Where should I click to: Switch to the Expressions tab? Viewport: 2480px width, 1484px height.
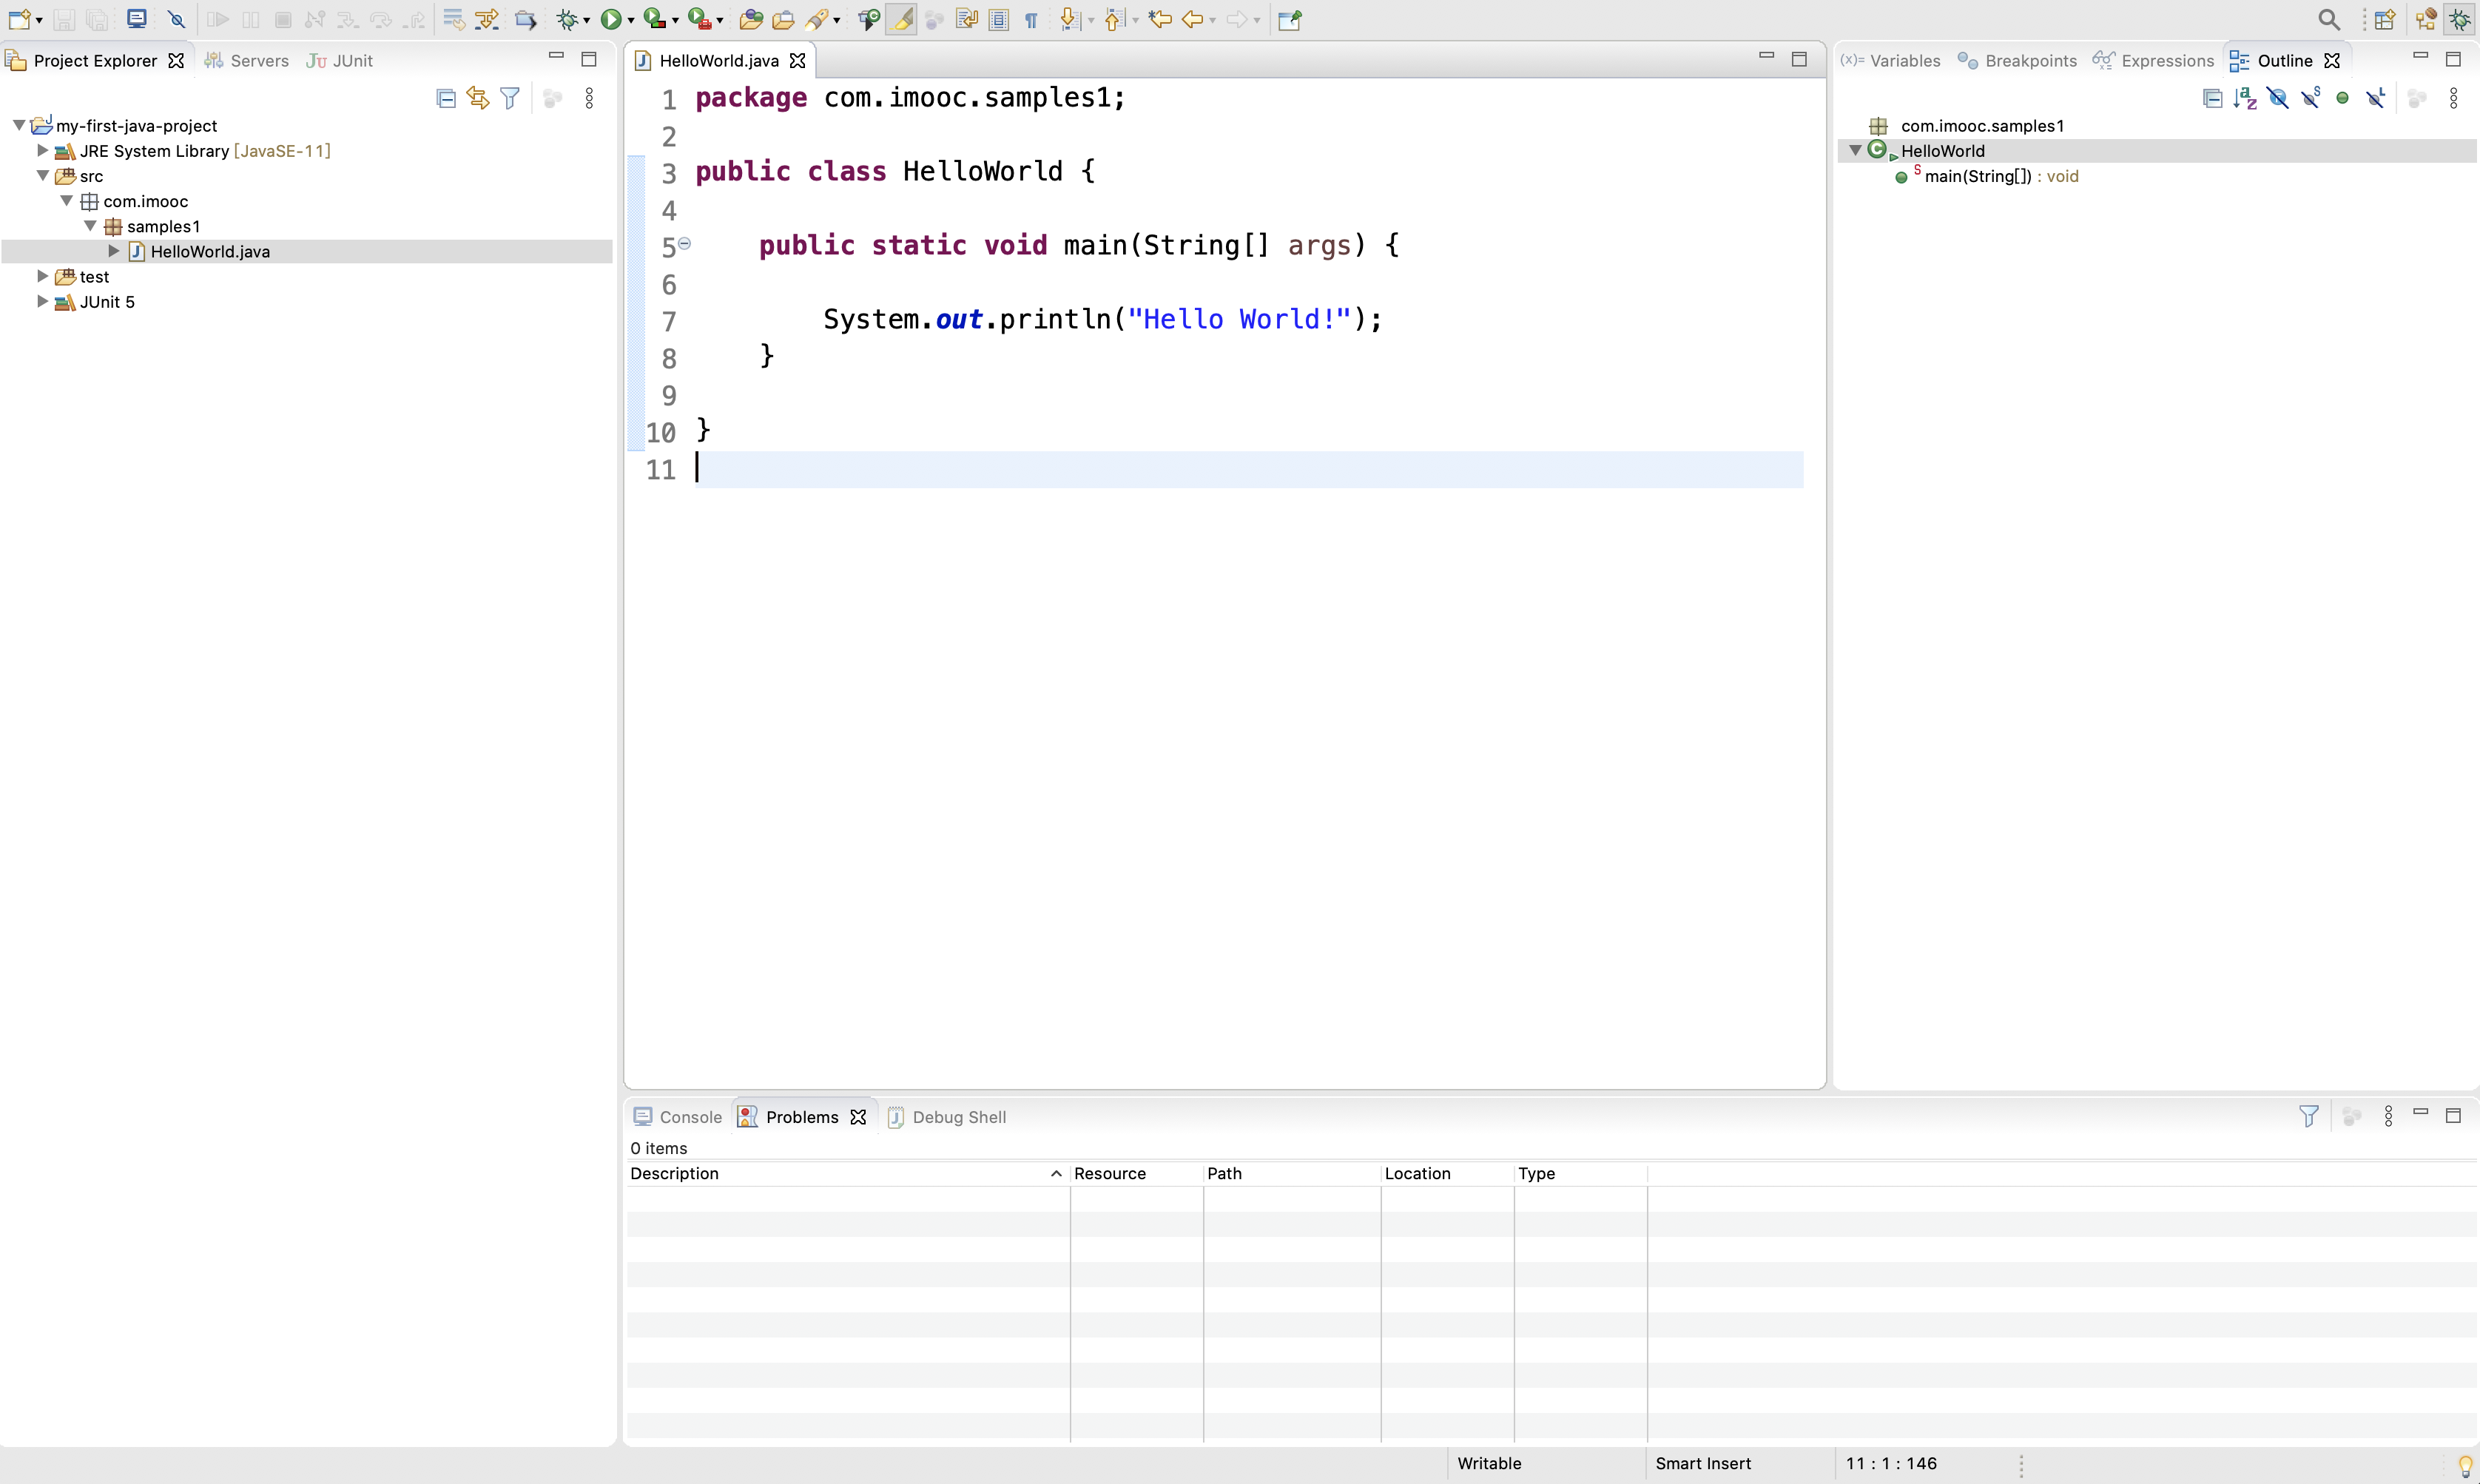(x=2153, y=60)
